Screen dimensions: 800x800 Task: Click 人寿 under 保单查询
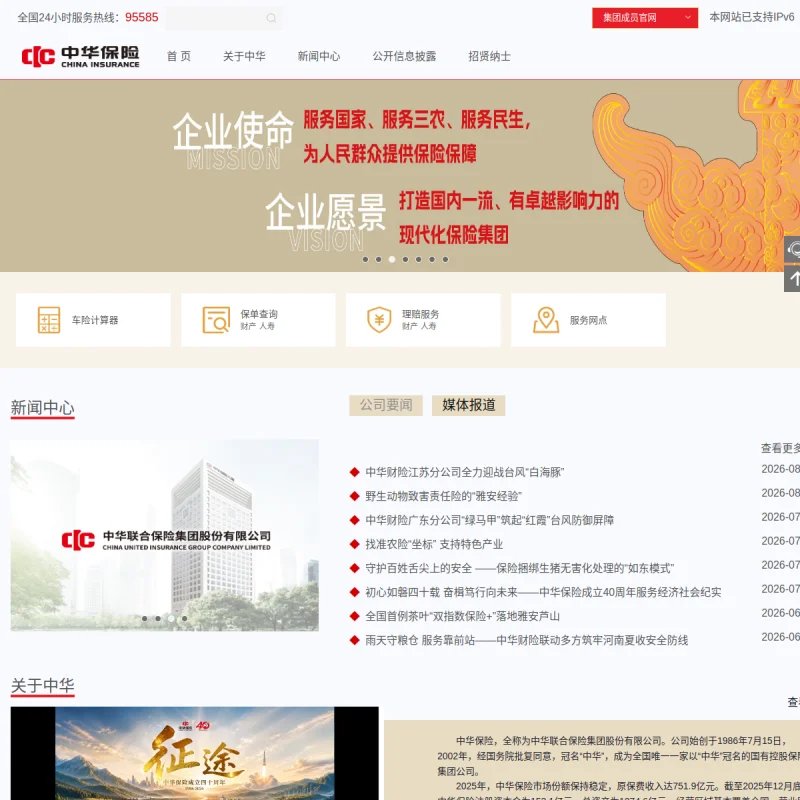coord(267,326)
